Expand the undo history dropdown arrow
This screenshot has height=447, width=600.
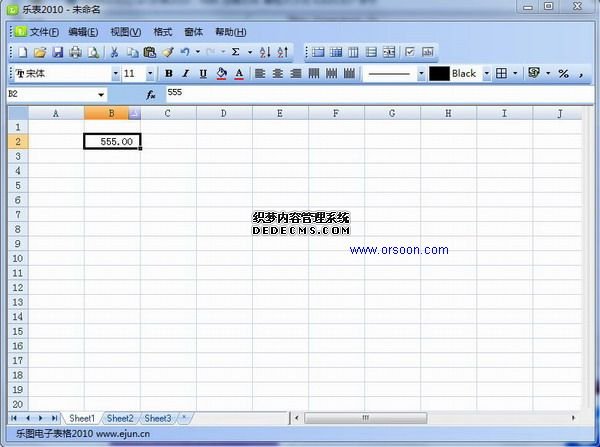pos(198,52)
